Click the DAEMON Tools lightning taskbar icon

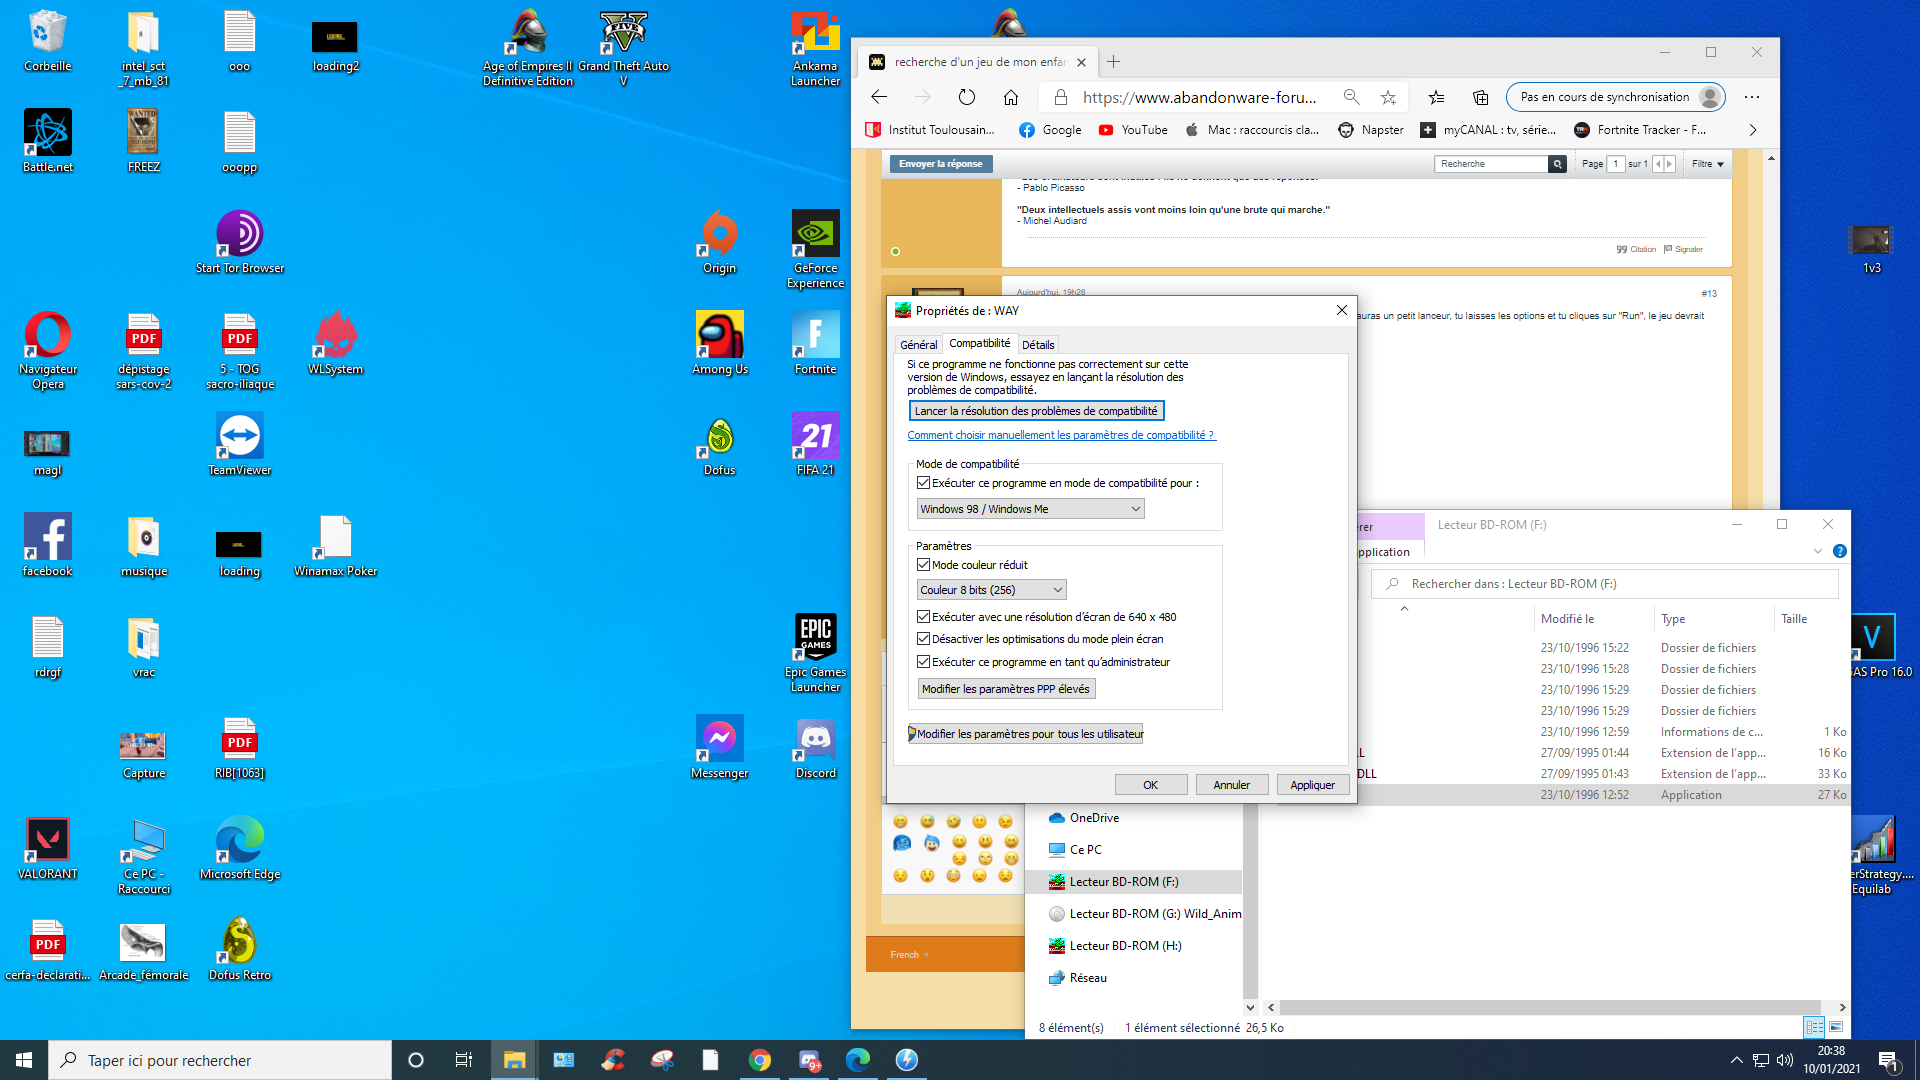[x=907, y=1060]
